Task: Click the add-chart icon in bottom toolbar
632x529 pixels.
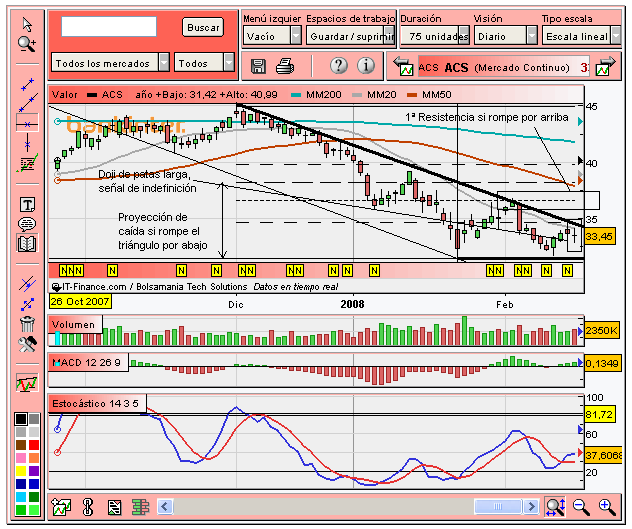Action: tap(61, 507)
